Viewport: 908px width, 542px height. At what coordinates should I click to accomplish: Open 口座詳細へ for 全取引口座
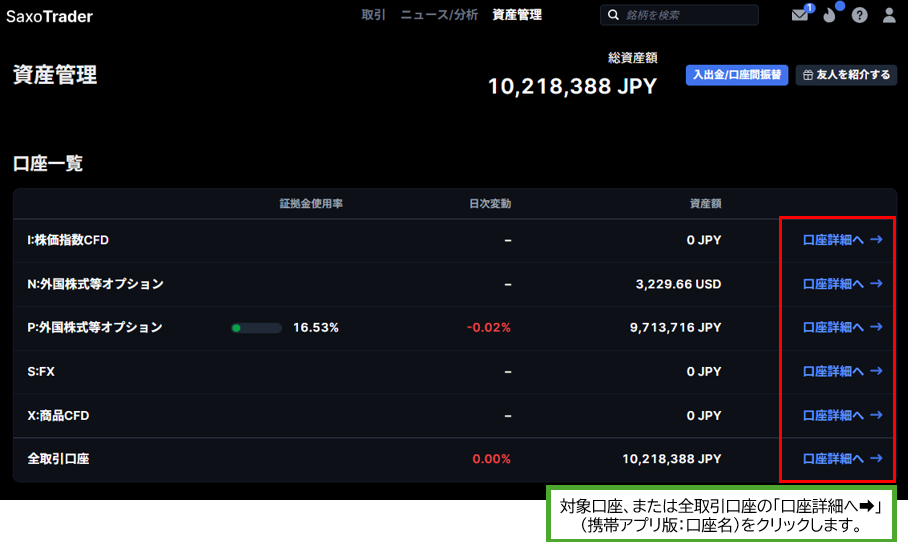click(x=843, y=459)
